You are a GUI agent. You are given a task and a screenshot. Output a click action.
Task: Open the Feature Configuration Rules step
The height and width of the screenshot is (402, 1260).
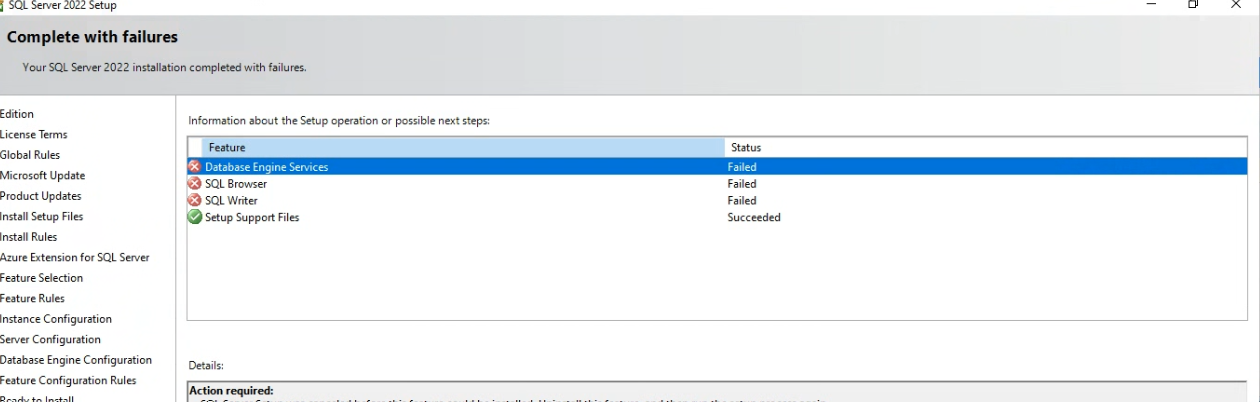pos(68,380)
